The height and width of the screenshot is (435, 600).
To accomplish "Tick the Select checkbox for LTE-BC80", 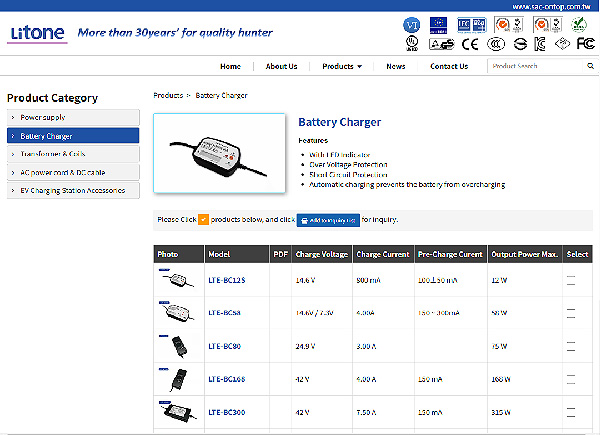I will 571,346.
